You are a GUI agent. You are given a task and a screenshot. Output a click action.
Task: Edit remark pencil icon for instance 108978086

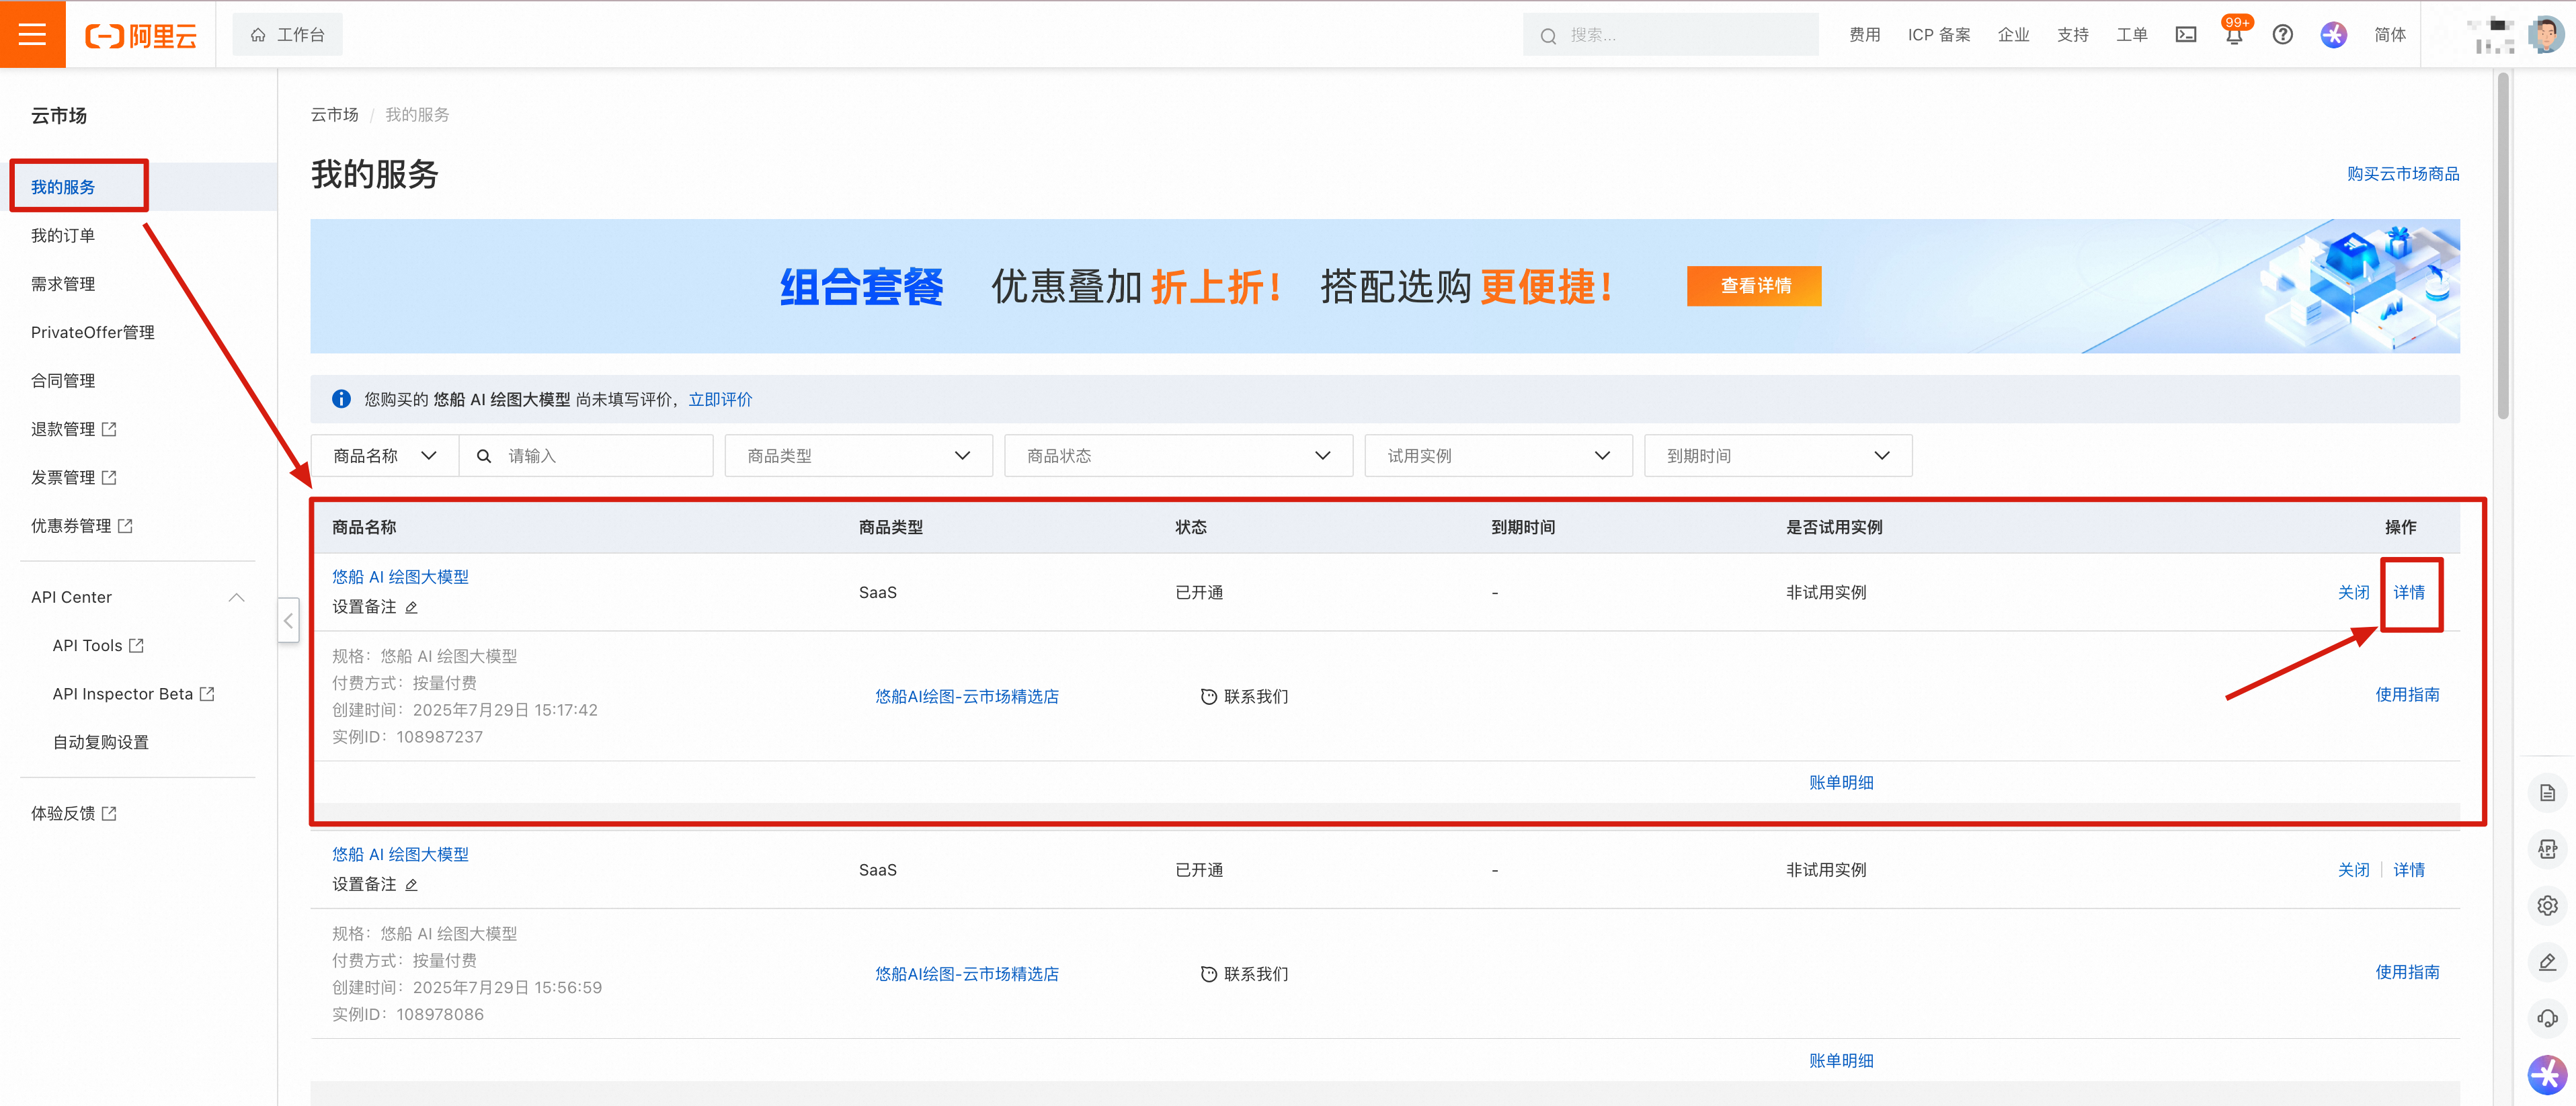tap(411, 885)
